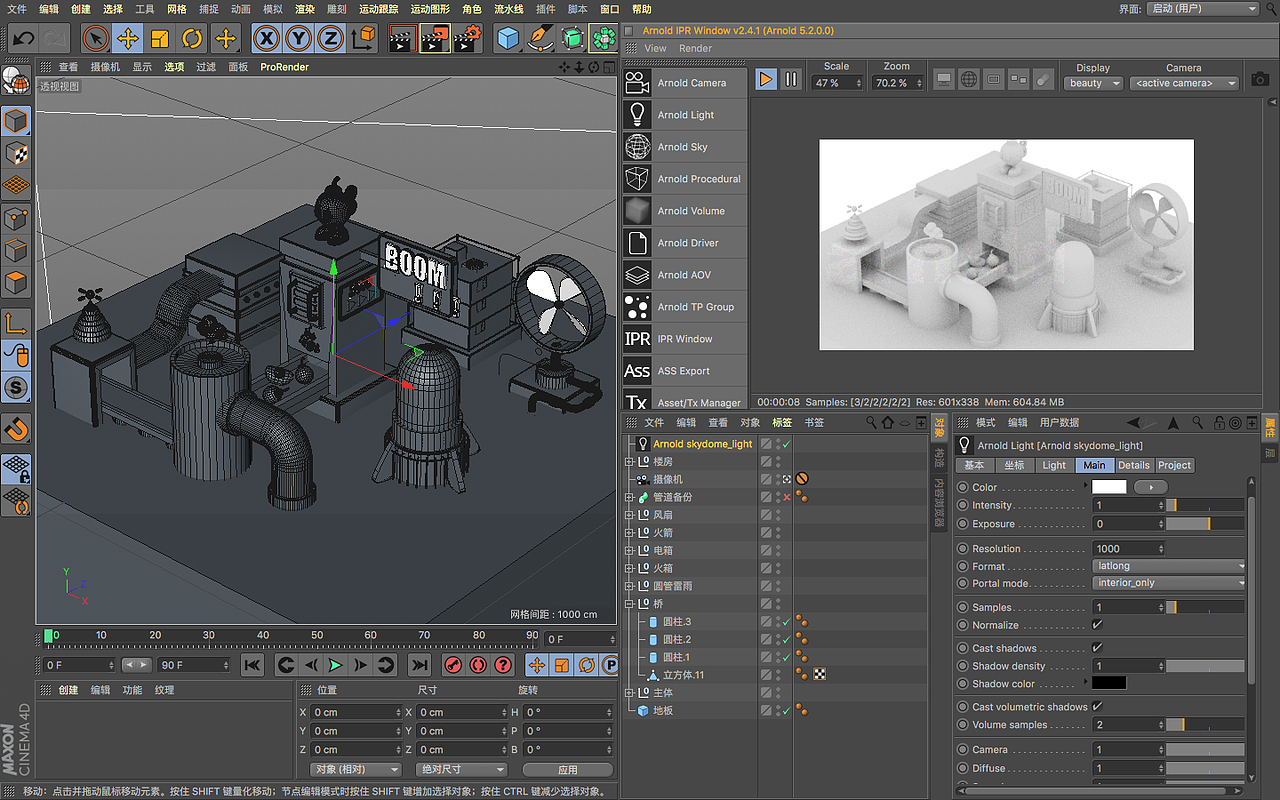Switch to the Details tab
The image size is (1280, 800).
tap(1133, 465)
